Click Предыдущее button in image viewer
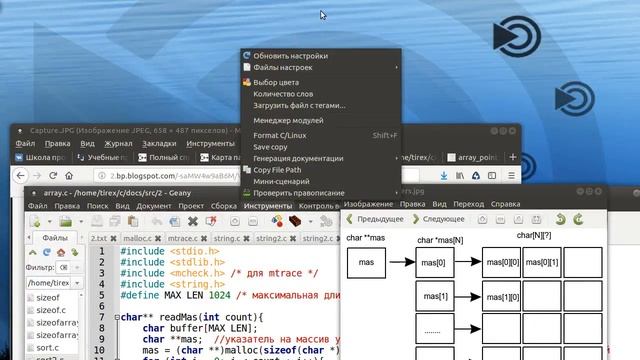The width and height of the screenshot is (640, 360). click(x=375, y=219)
